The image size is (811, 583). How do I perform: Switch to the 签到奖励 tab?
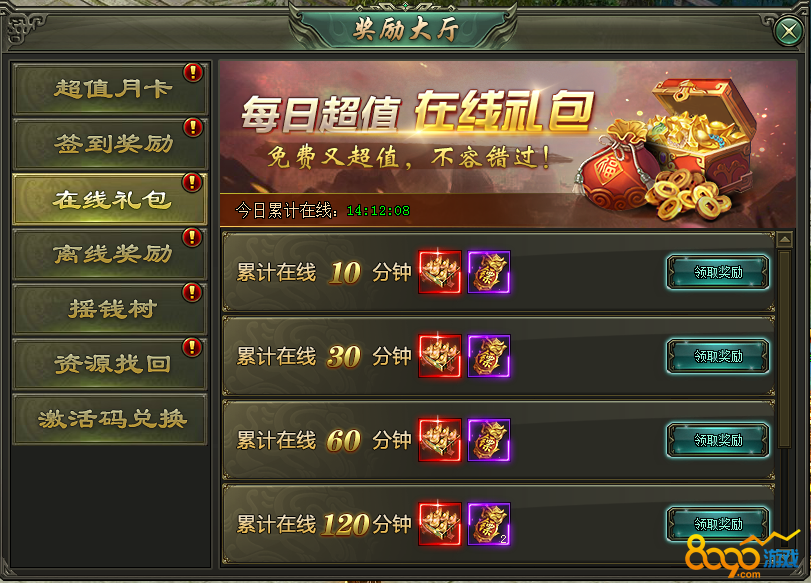coord(110,144)
